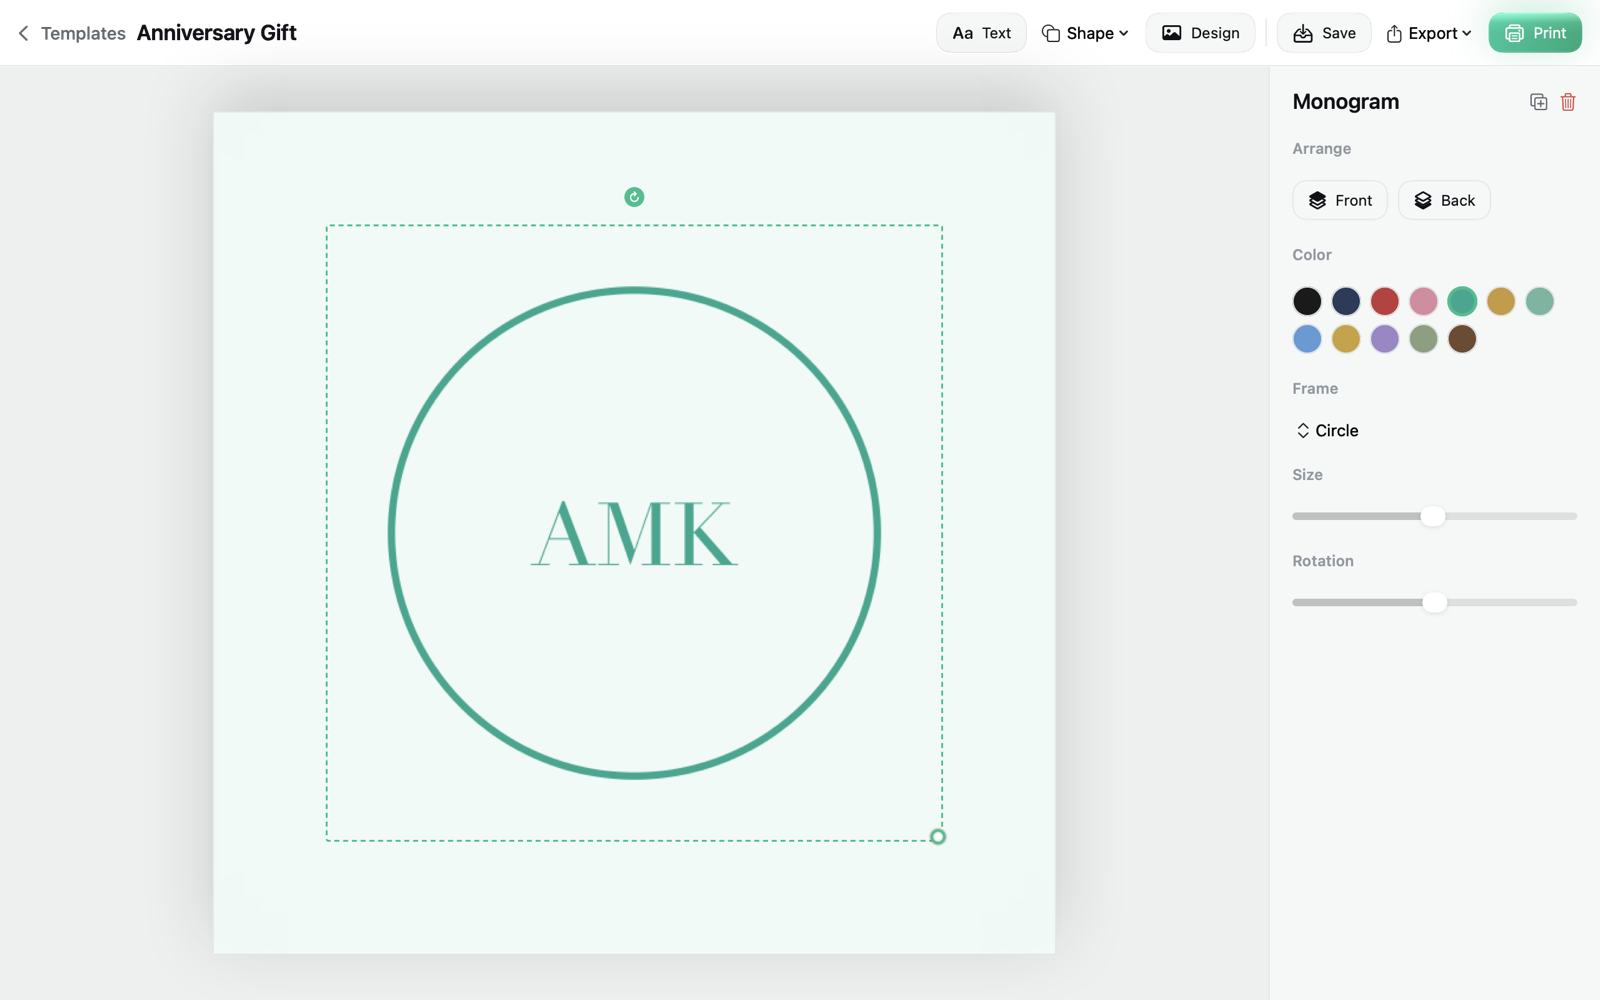This screenshot has width=1600, height=1000.
Task: Choose the pink color swatch
Action: click(1423, 301)
